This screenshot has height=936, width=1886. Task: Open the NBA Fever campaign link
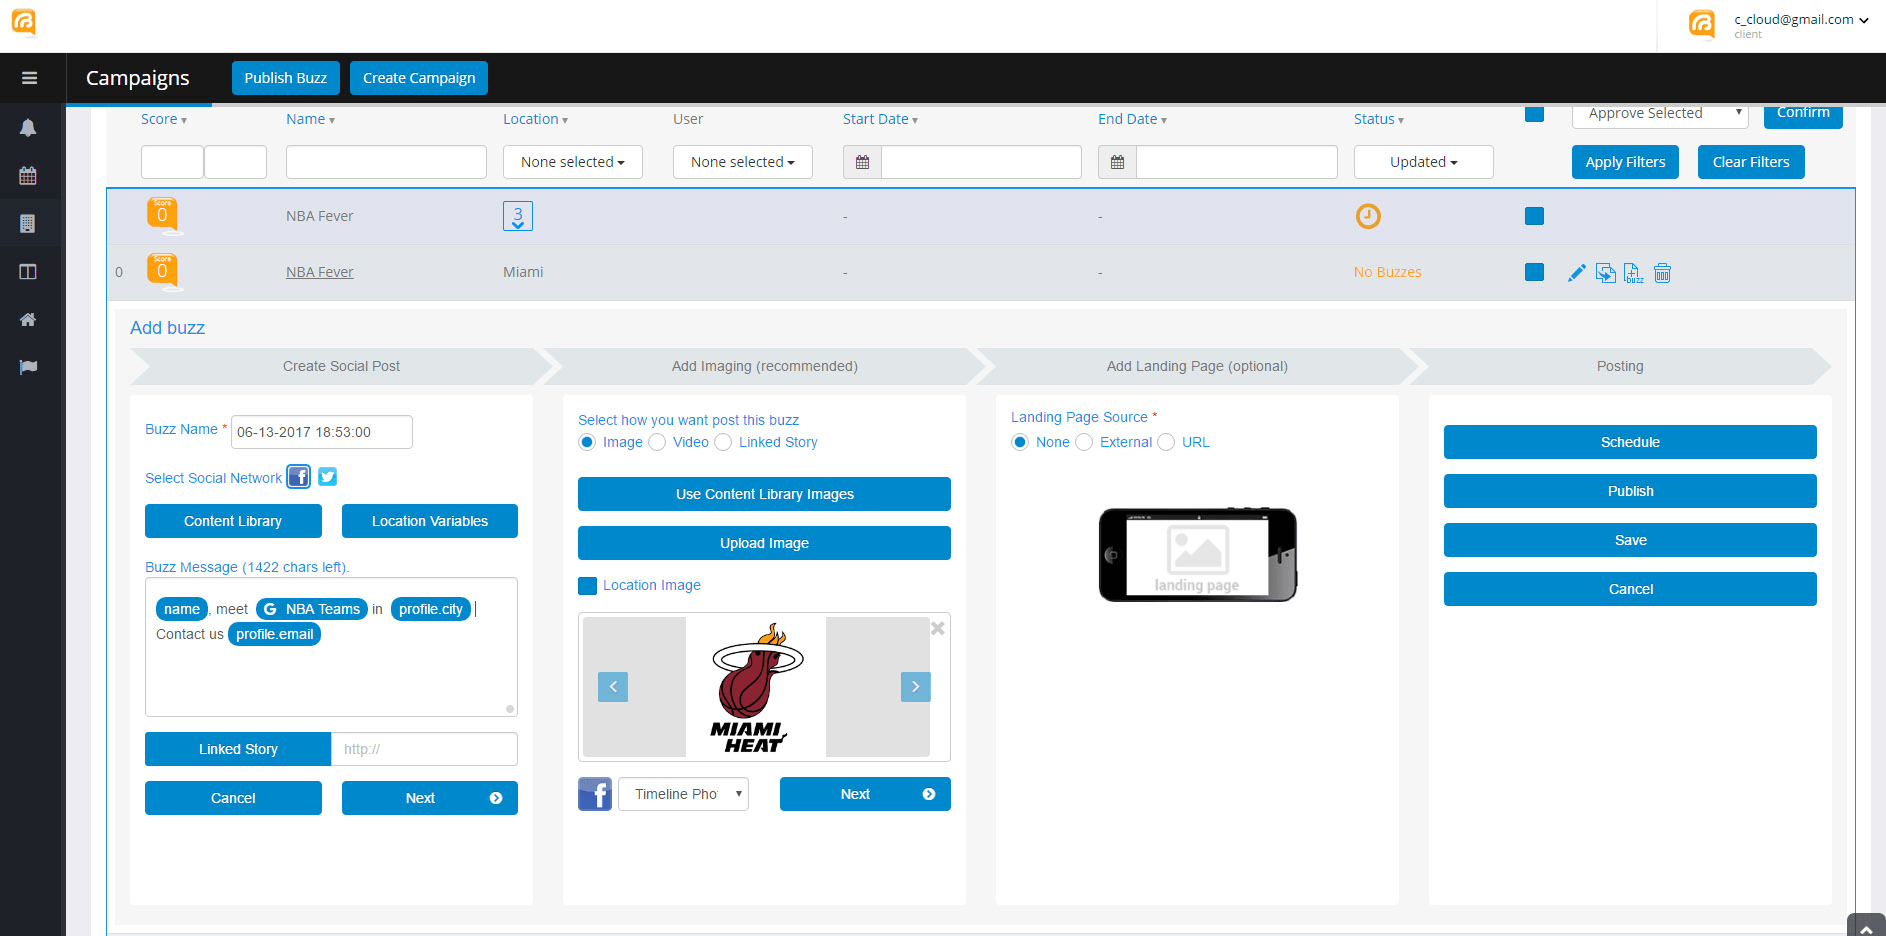coord(320,272)
